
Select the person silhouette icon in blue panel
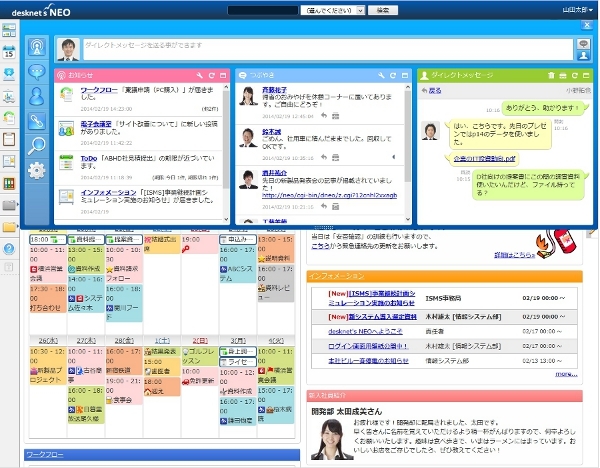click(37, 96)
